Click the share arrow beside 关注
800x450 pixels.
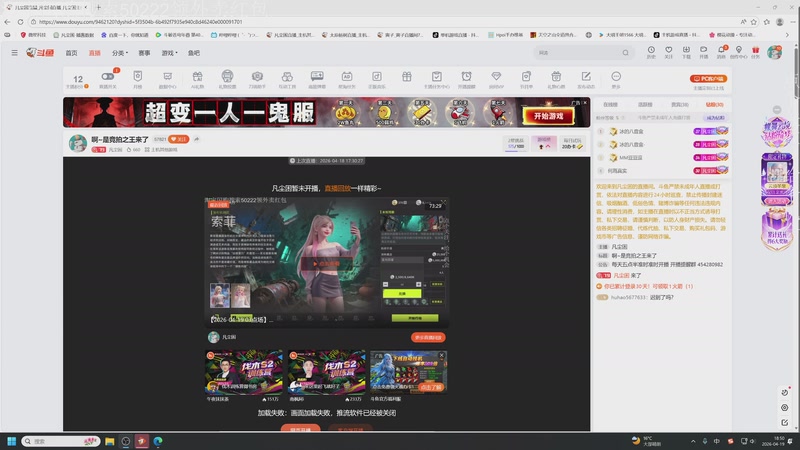(x=196, y=139)
